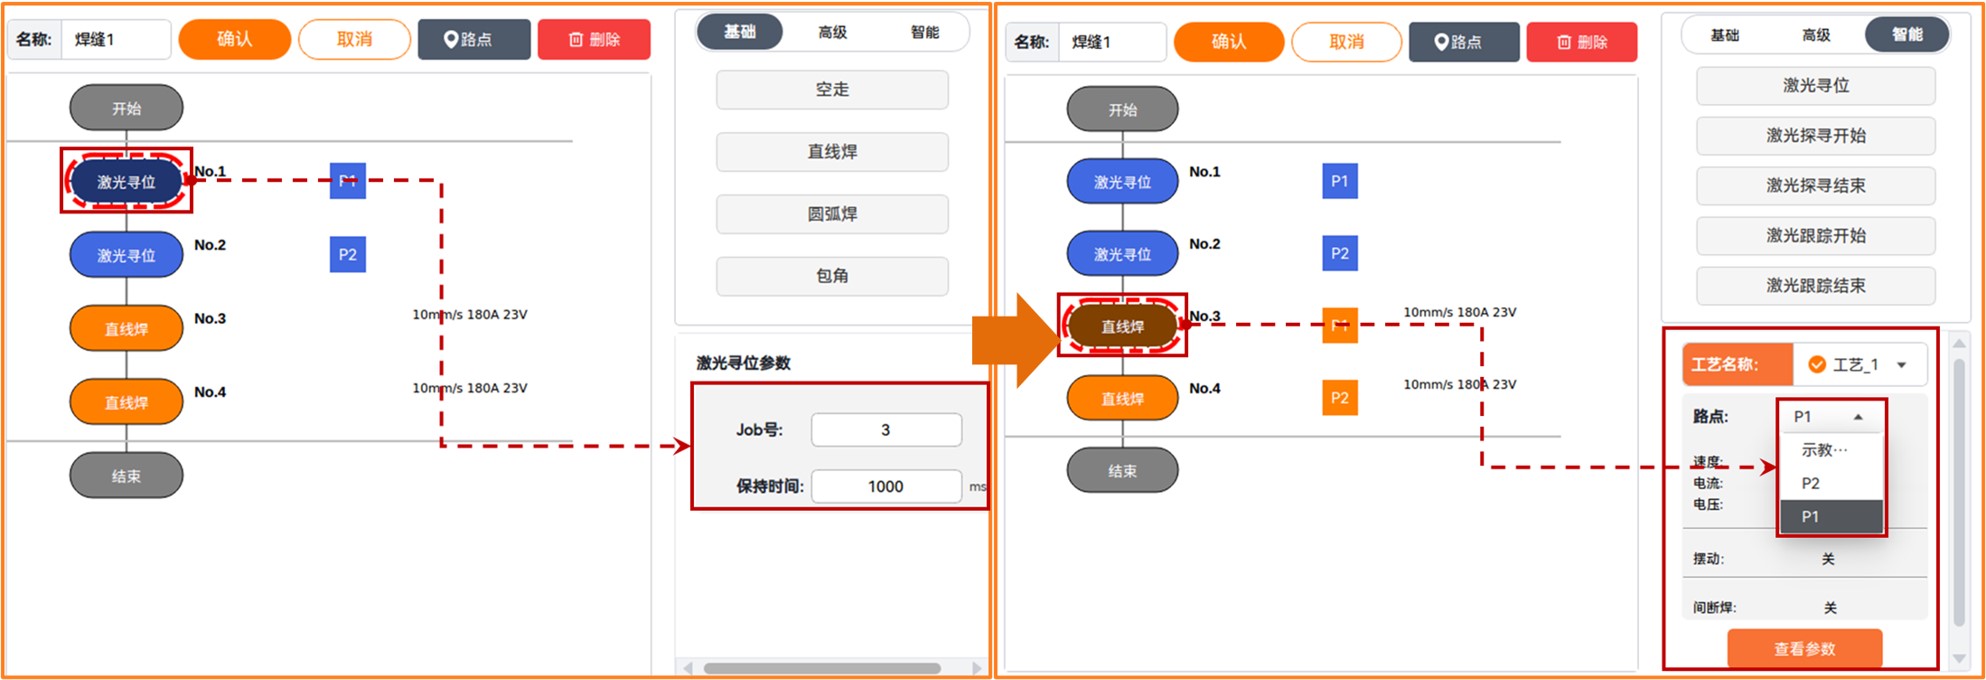Toggle the 间断焊 setting showing 关
Screen dimensions: 1986x680
click(1829, 607)
